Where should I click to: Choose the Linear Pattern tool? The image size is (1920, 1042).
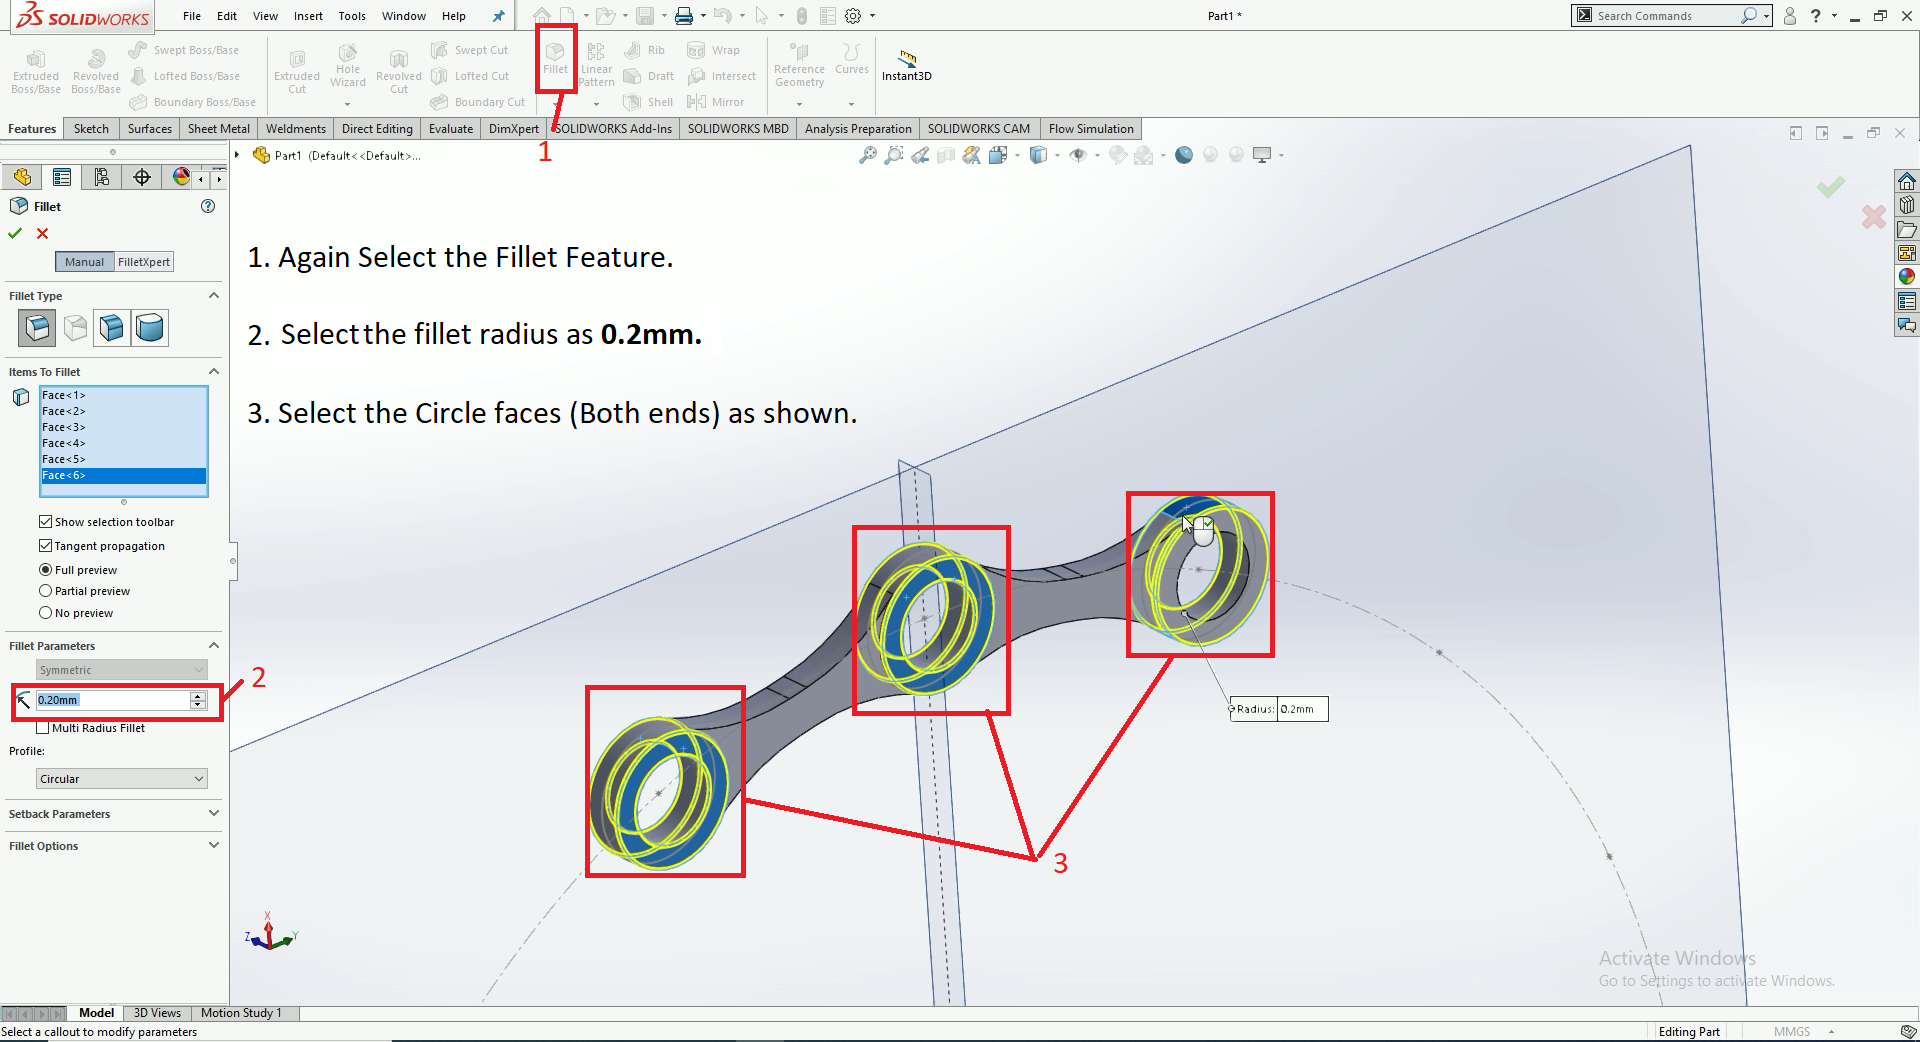tap(596, 65)
